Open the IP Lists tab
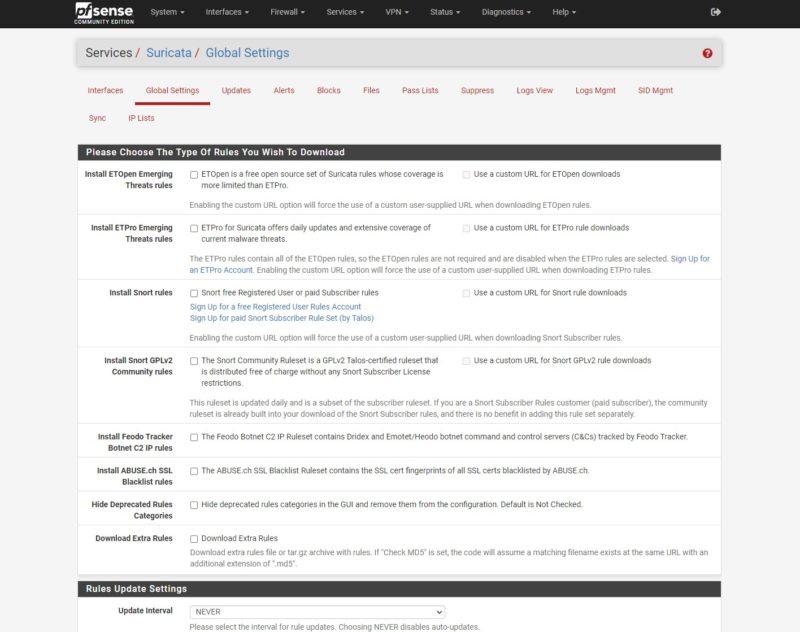This screenshot has height=632, width=800. click(x=141, y=118)
